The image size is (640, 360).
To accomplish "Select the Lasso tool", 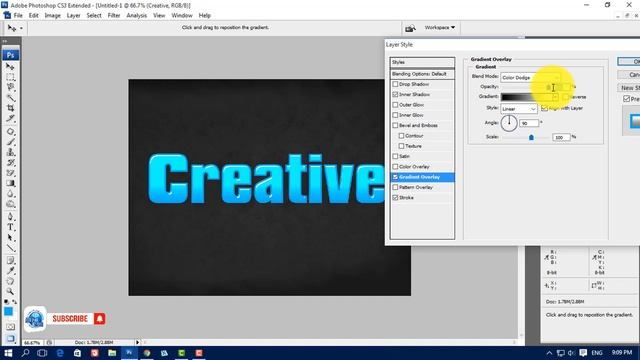I will 11,87.
